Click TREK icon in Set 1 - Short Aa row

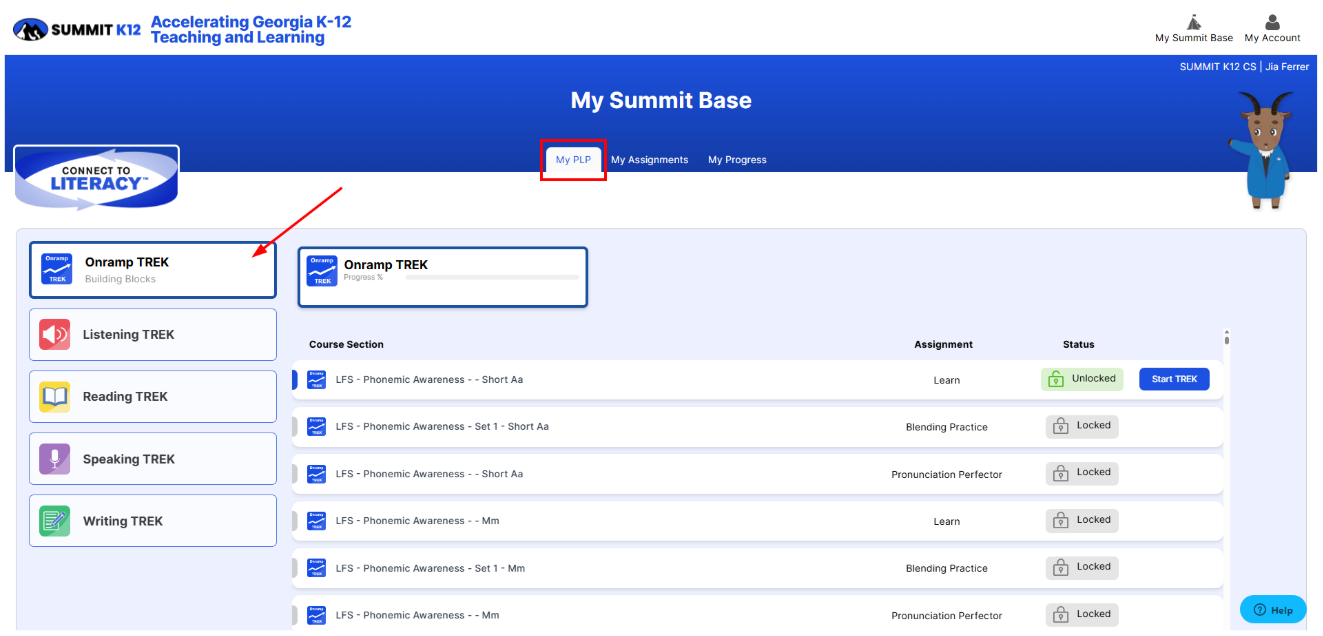point(316,427)
